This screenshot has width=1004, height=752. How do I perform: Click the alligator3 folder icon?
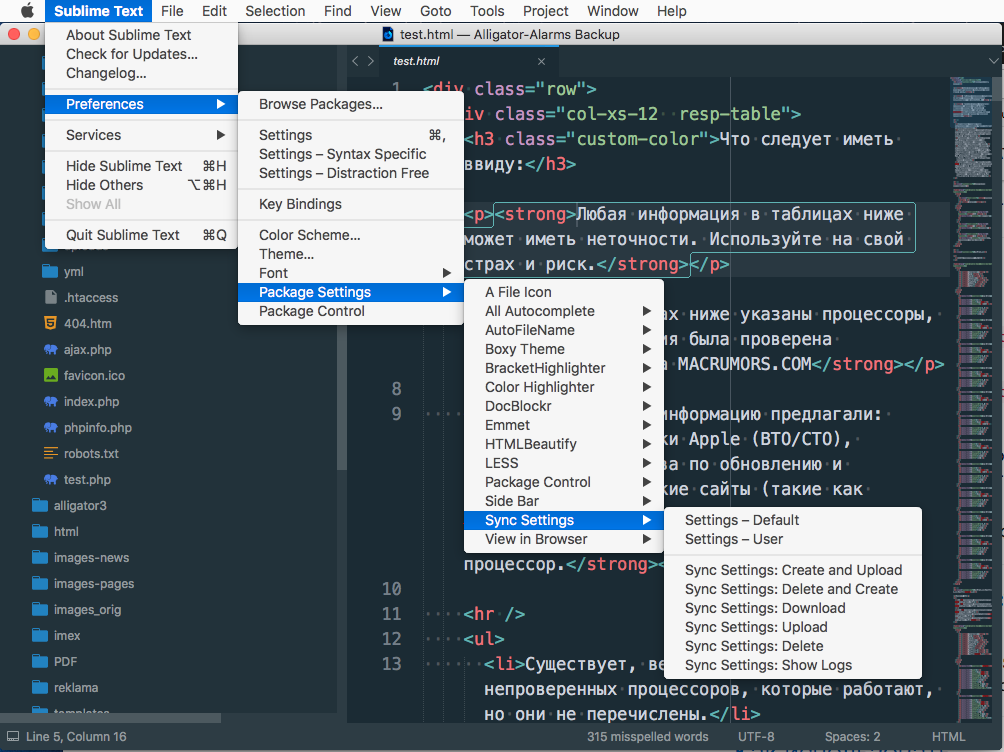click(x=40, y=505)
